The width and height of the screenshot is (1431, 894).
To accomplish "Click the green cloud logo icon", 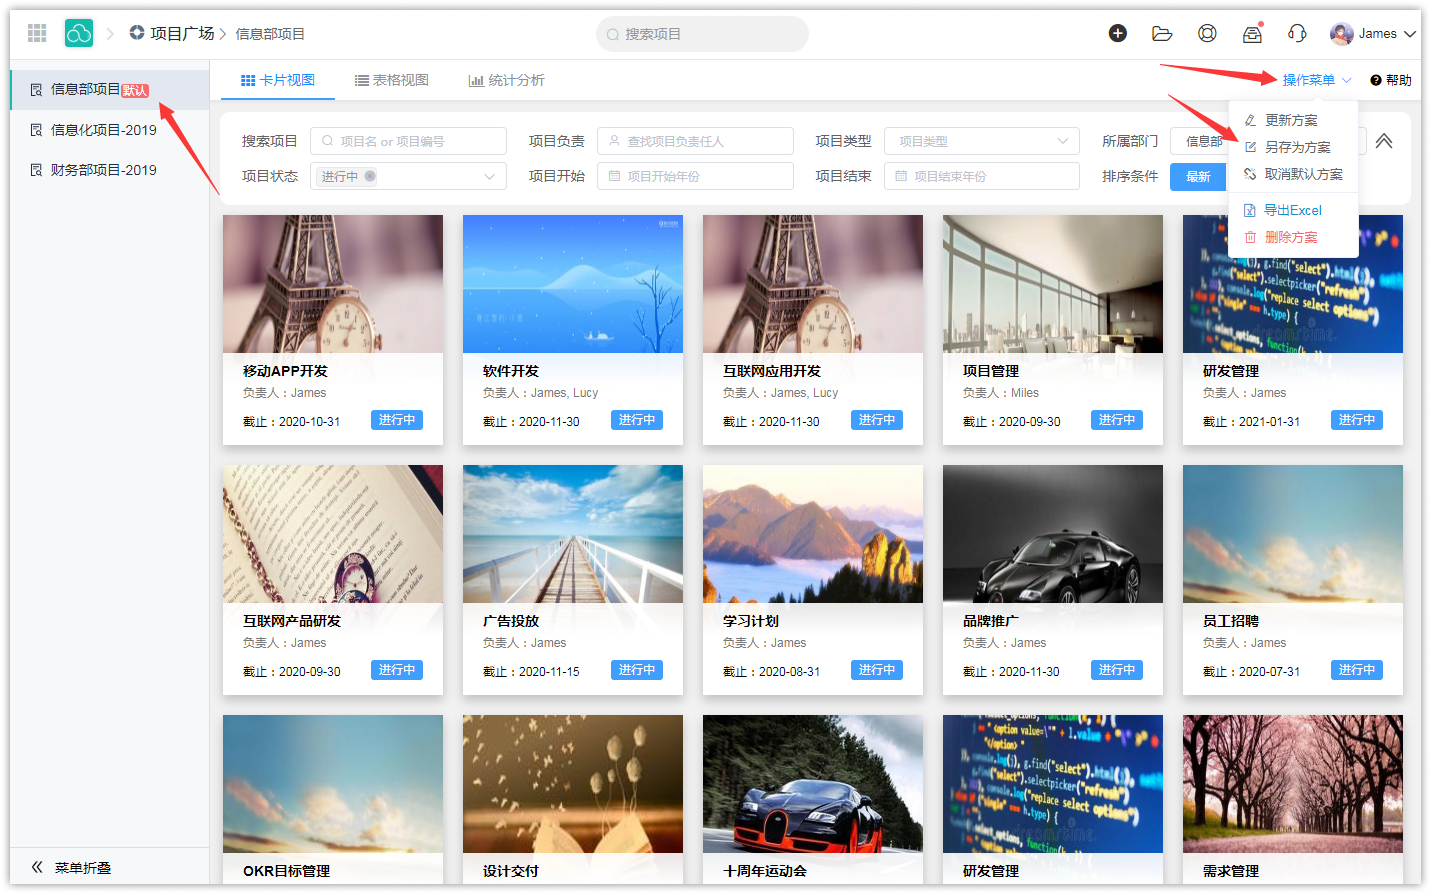I will coord(79,33).
